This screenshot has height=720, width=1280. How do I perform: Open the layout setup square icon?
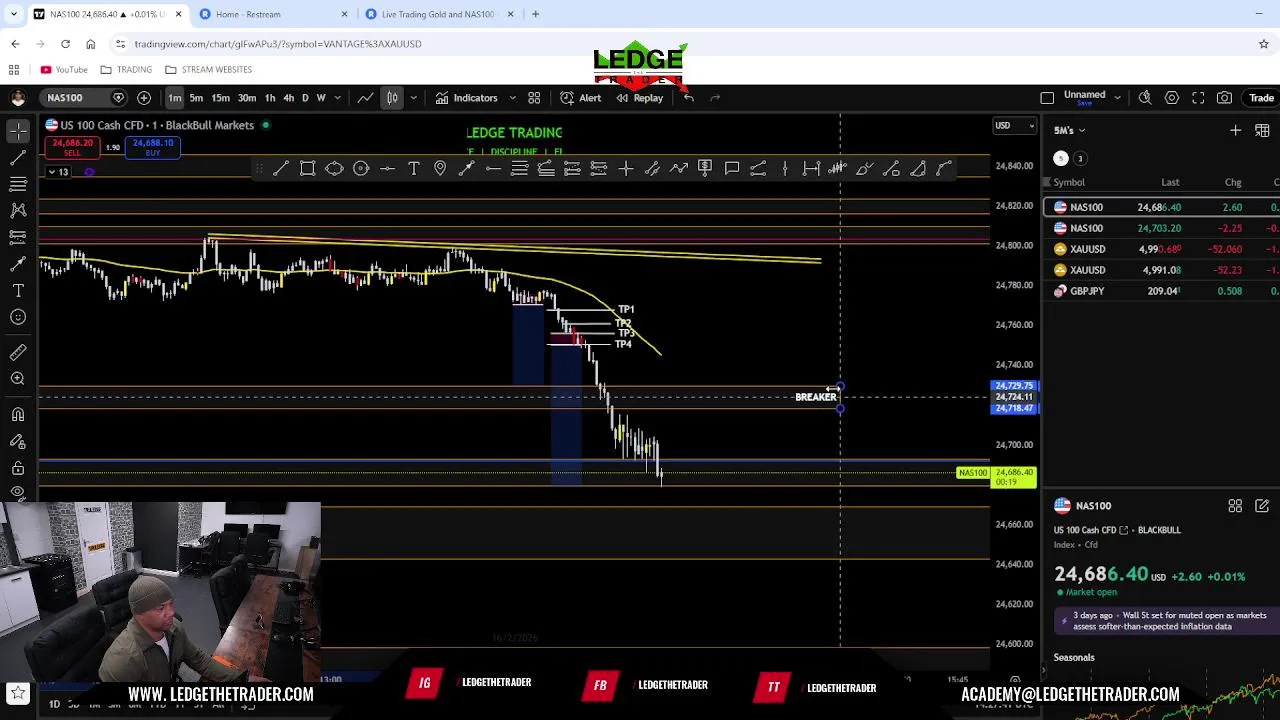[x=1047, y=98]
